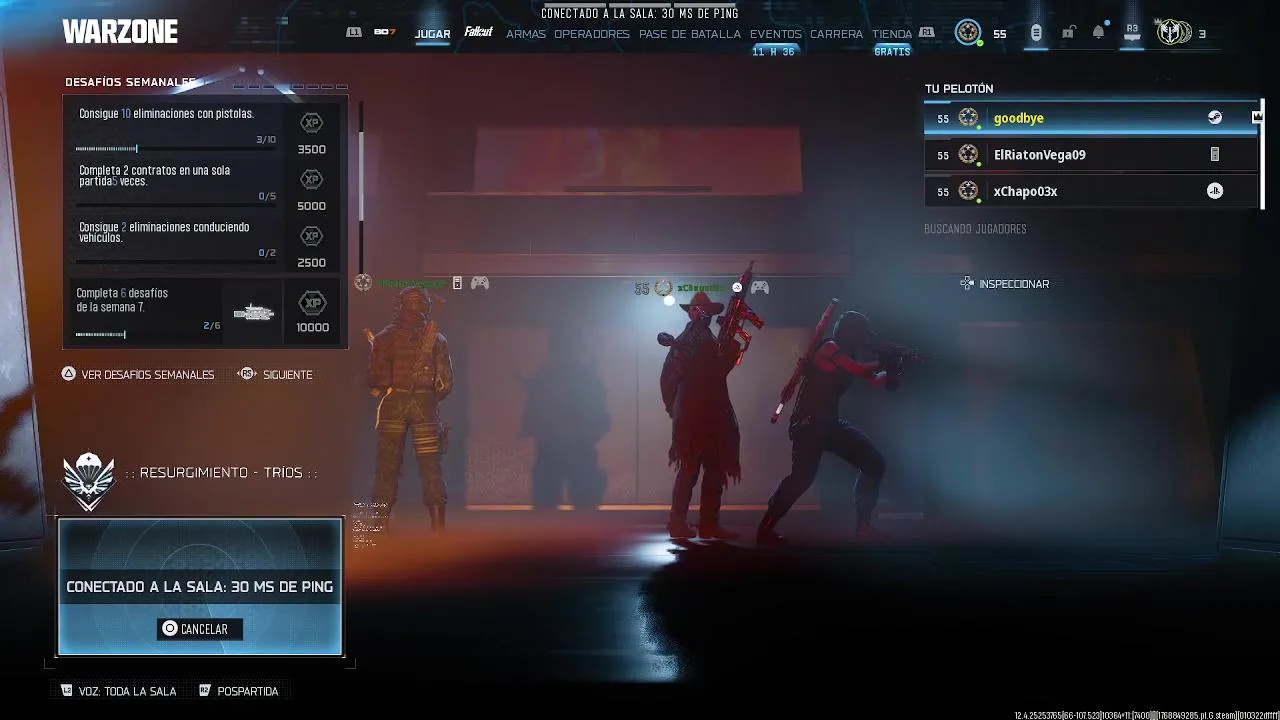Click 'Completa 6 desafíos de la semana 7'
1280x720 pixels.
click(x=122, y=300)
